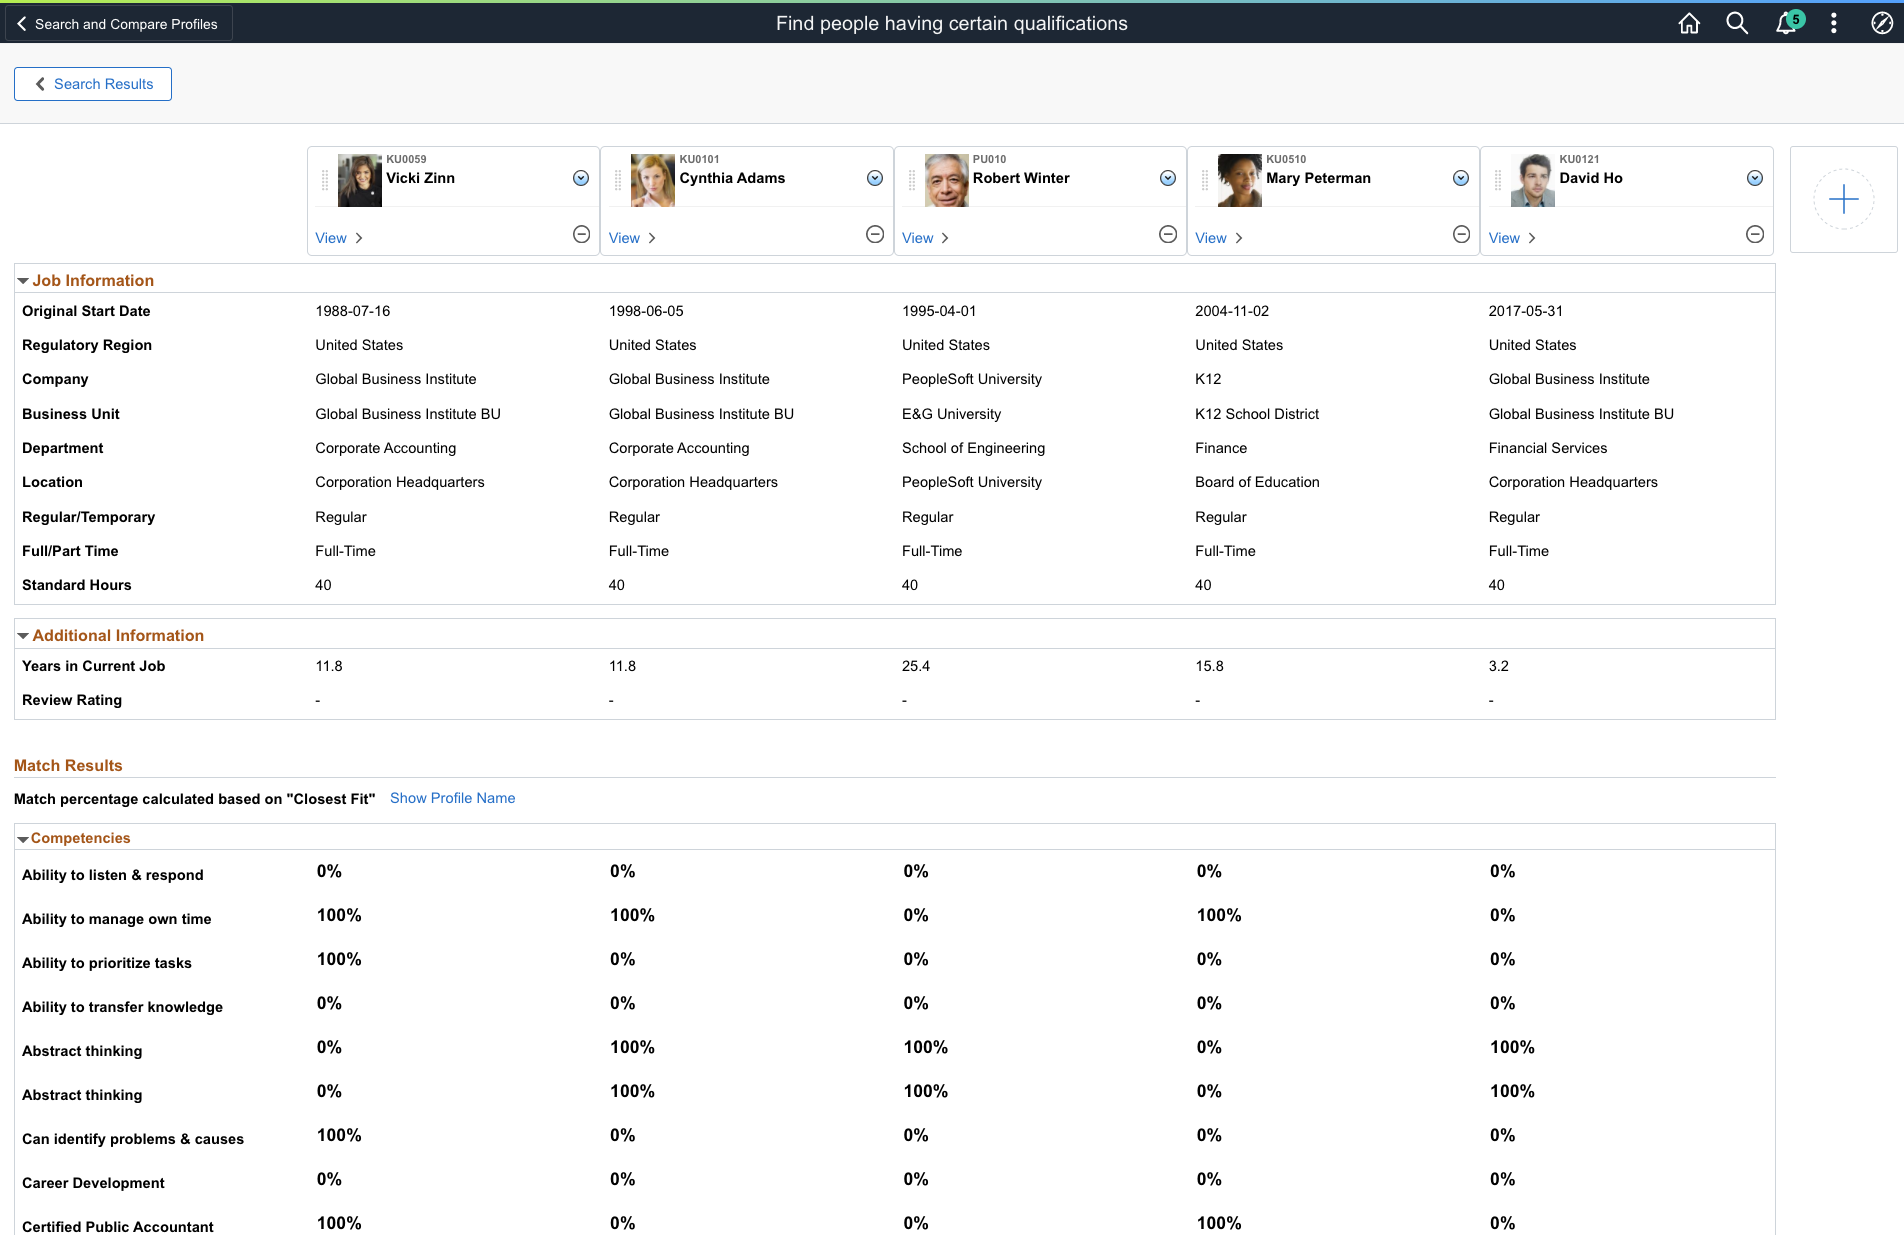
Task: Click employee ID PU010
Action: [x=989, y=159]
